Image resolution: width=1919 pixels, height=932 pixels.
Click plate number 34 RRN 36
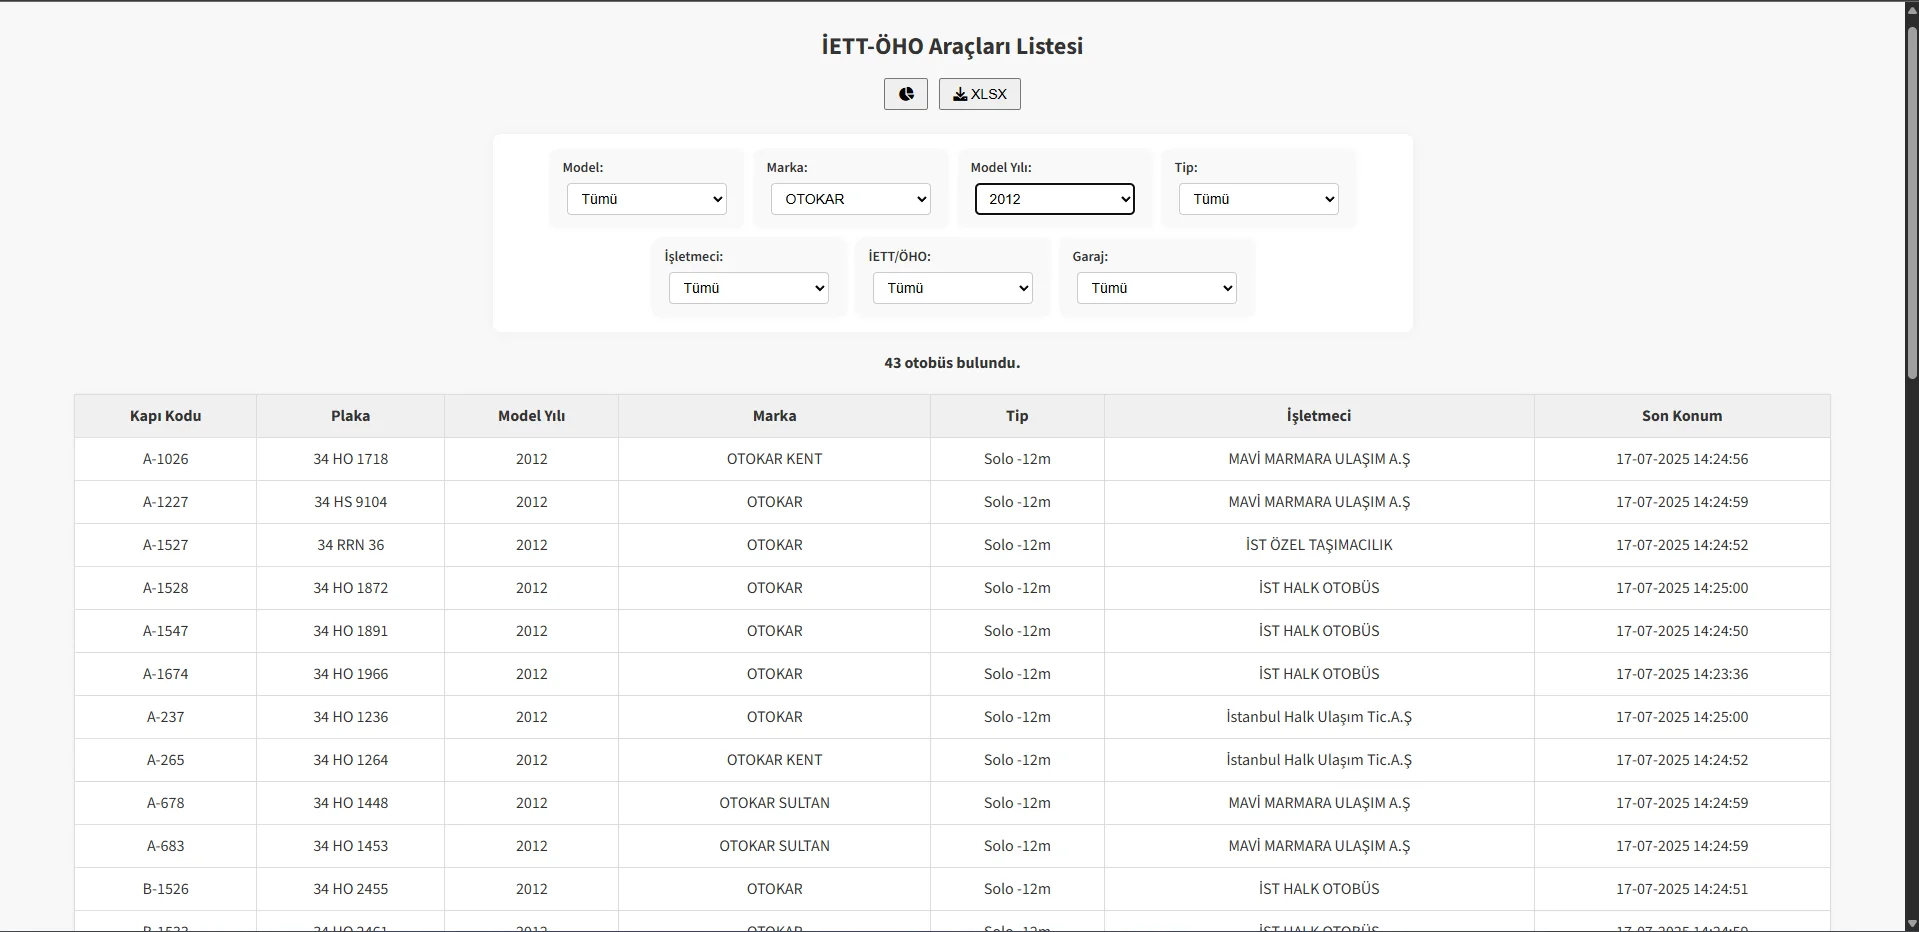pyautogui.click(x=350, y=545)
